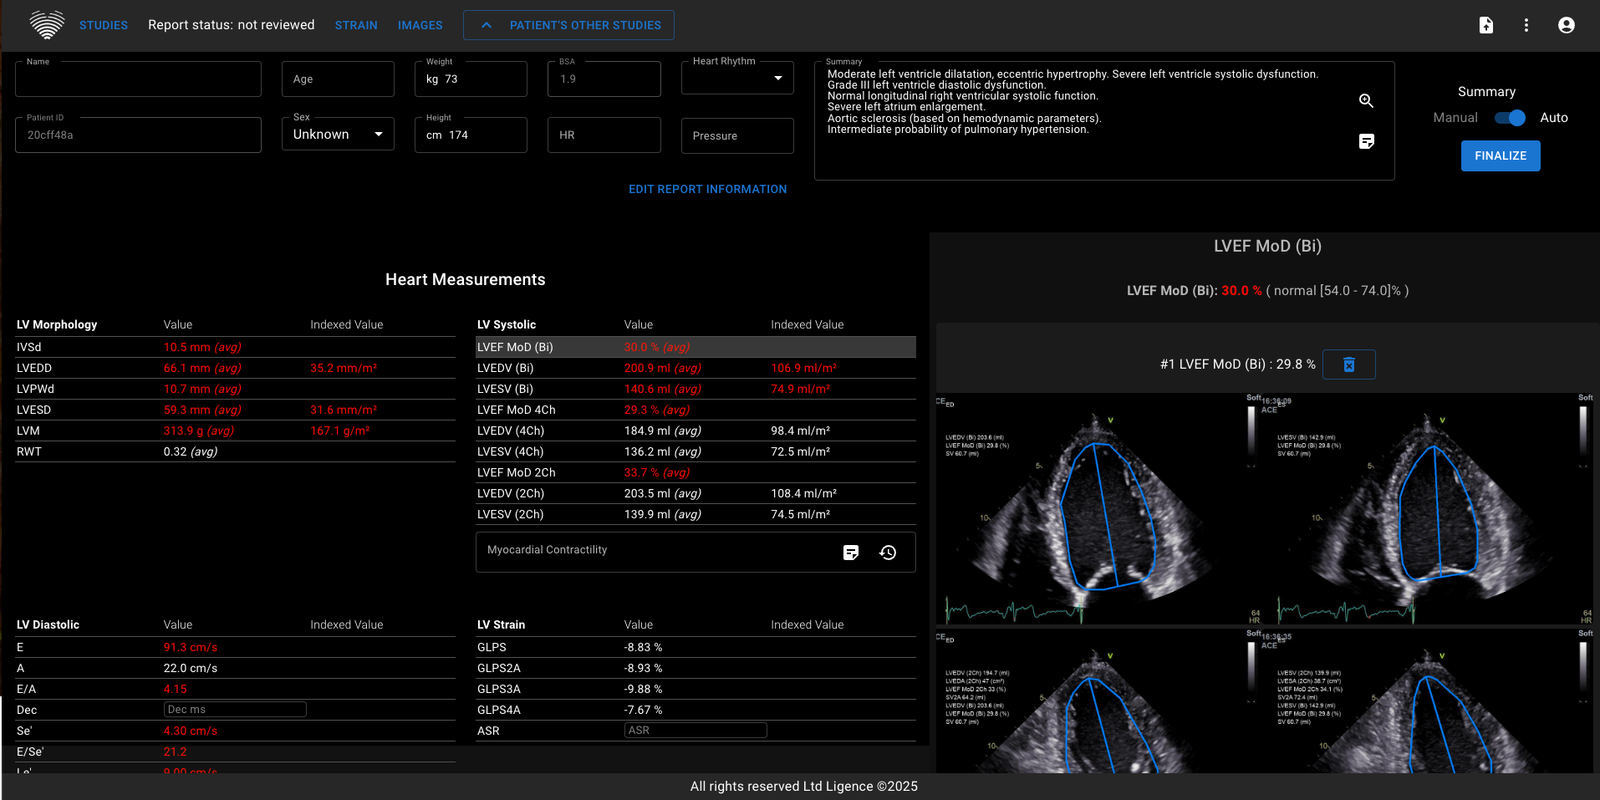Select the LVEF MoD (Bi) table row

click(x=695, y=347)
